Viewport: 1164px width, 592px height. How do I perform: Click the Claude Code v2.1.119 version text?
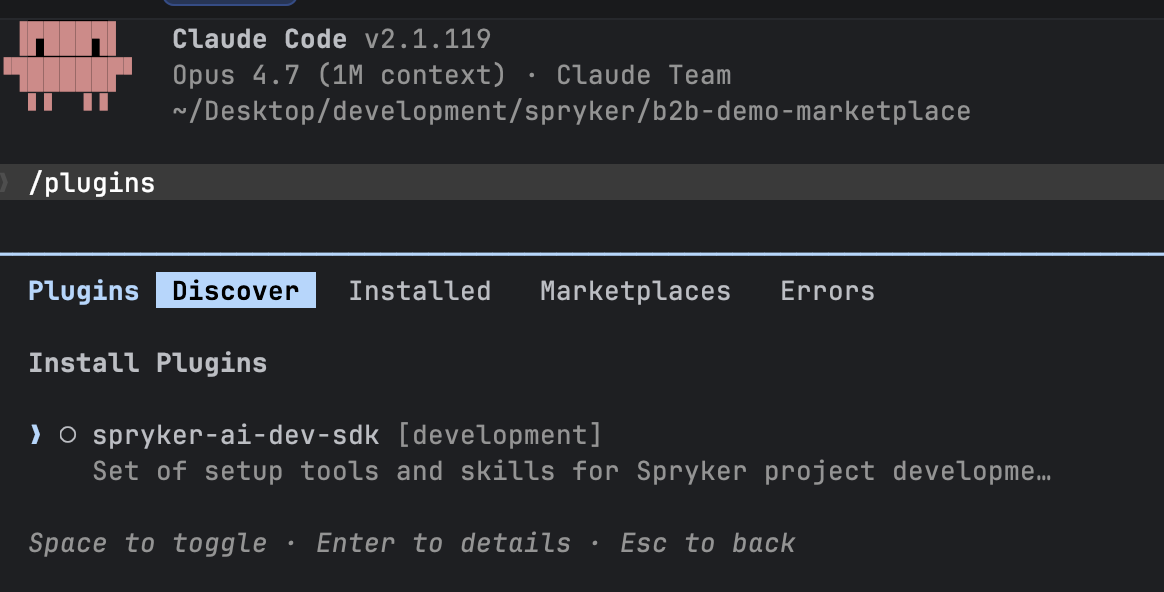(x=332, y=39)
